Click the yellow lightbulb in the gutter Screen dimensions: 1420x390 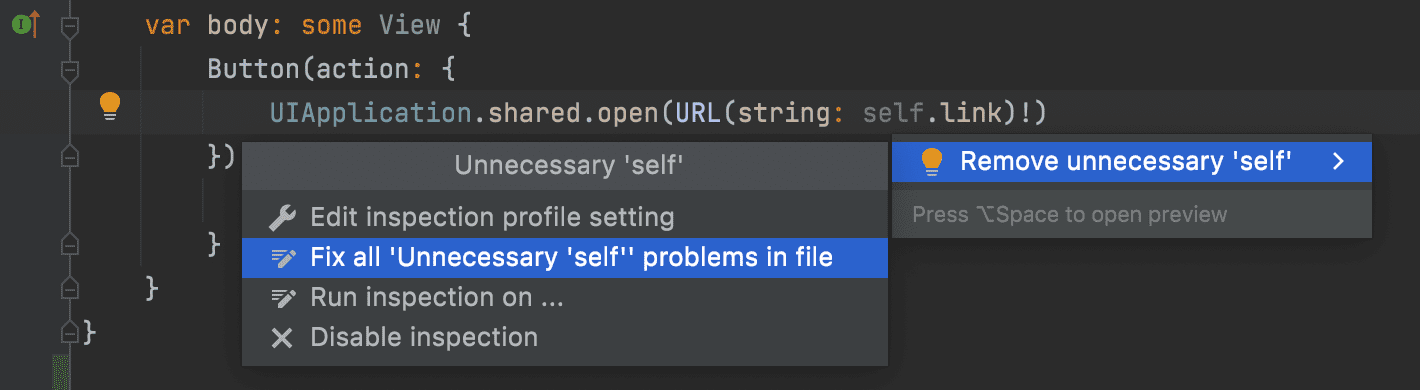[110, 105]
